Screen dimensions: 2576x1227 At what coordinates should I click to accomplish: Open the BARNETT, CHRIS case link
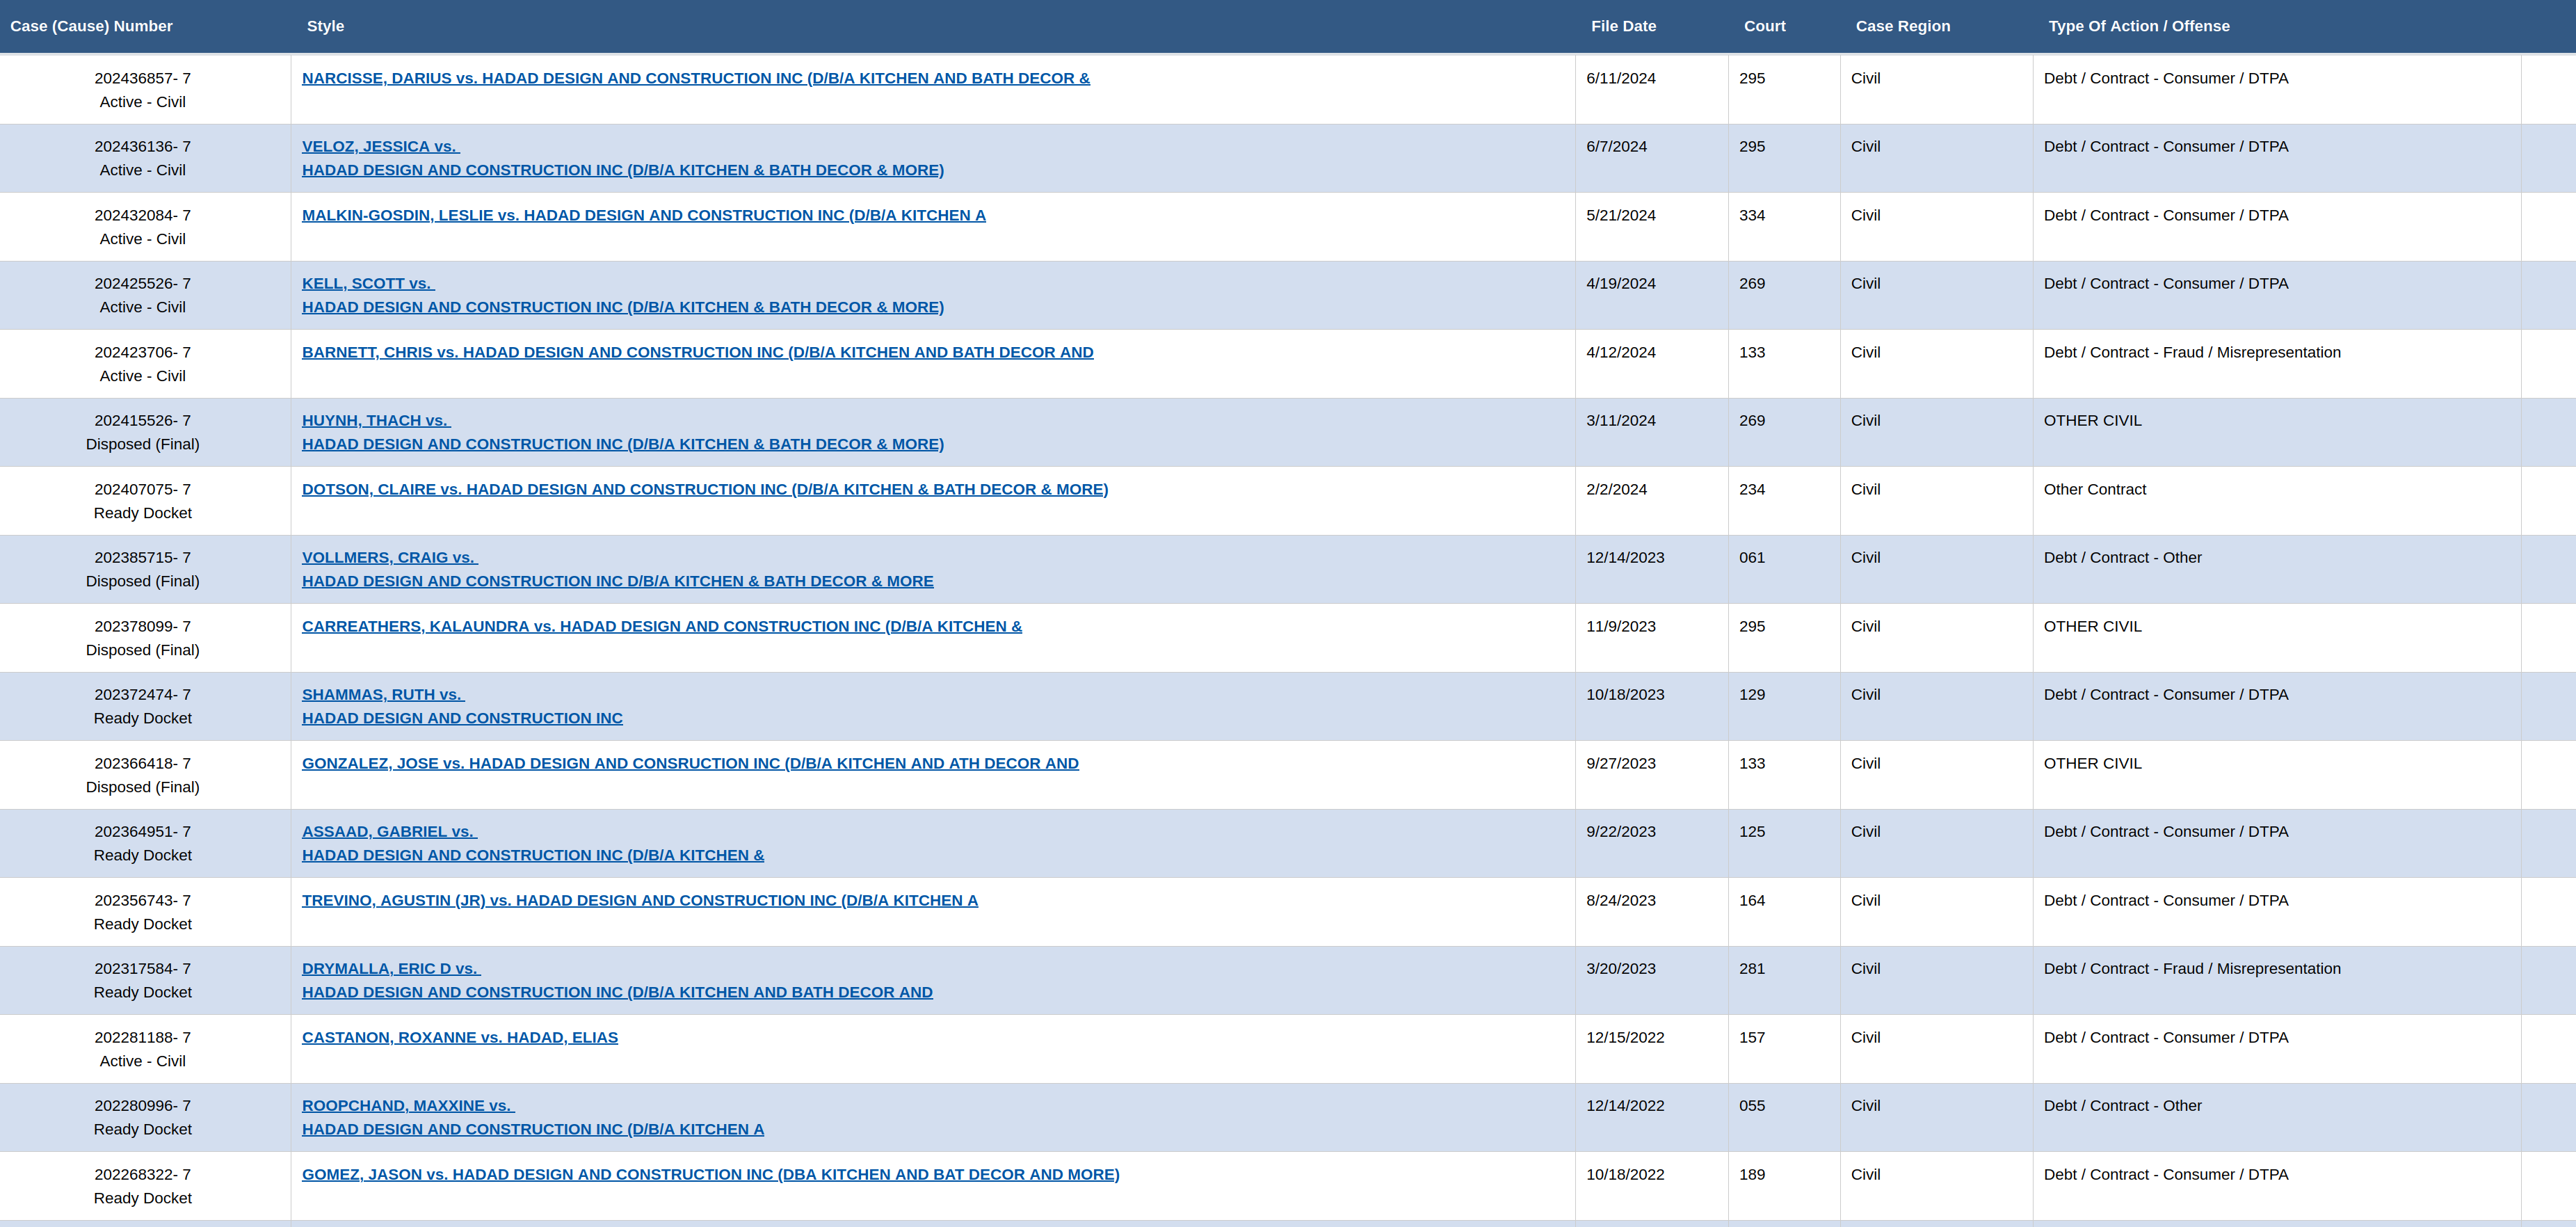tap(698, 352)
